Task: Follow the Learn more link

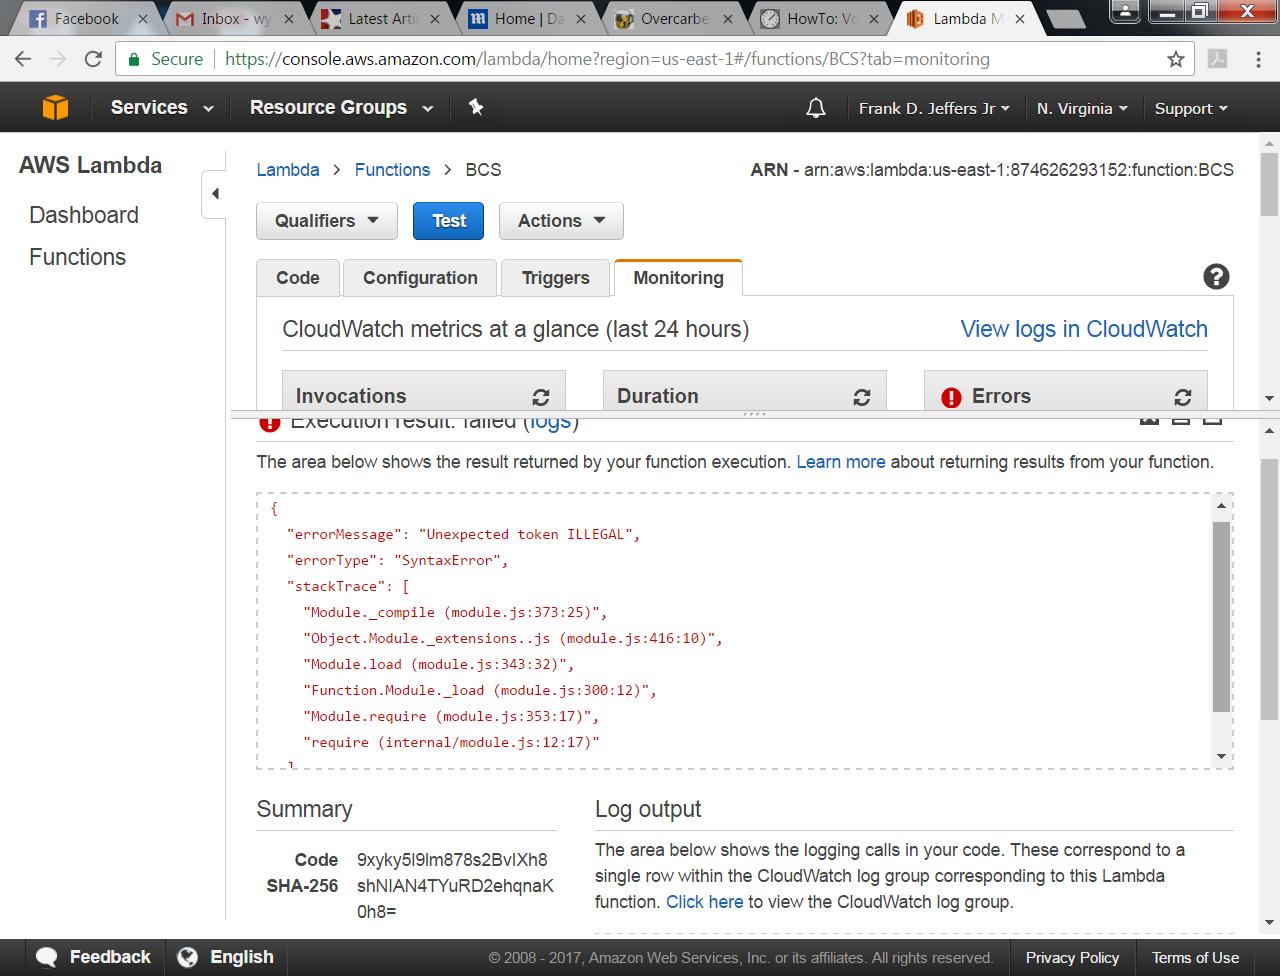Action: [x=841, y=462]
